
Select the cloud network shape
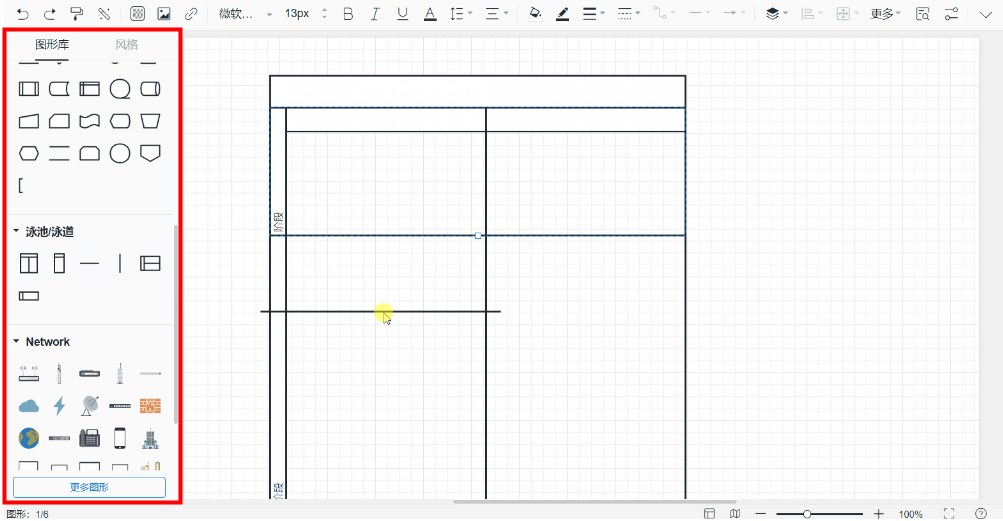(29, 406)
